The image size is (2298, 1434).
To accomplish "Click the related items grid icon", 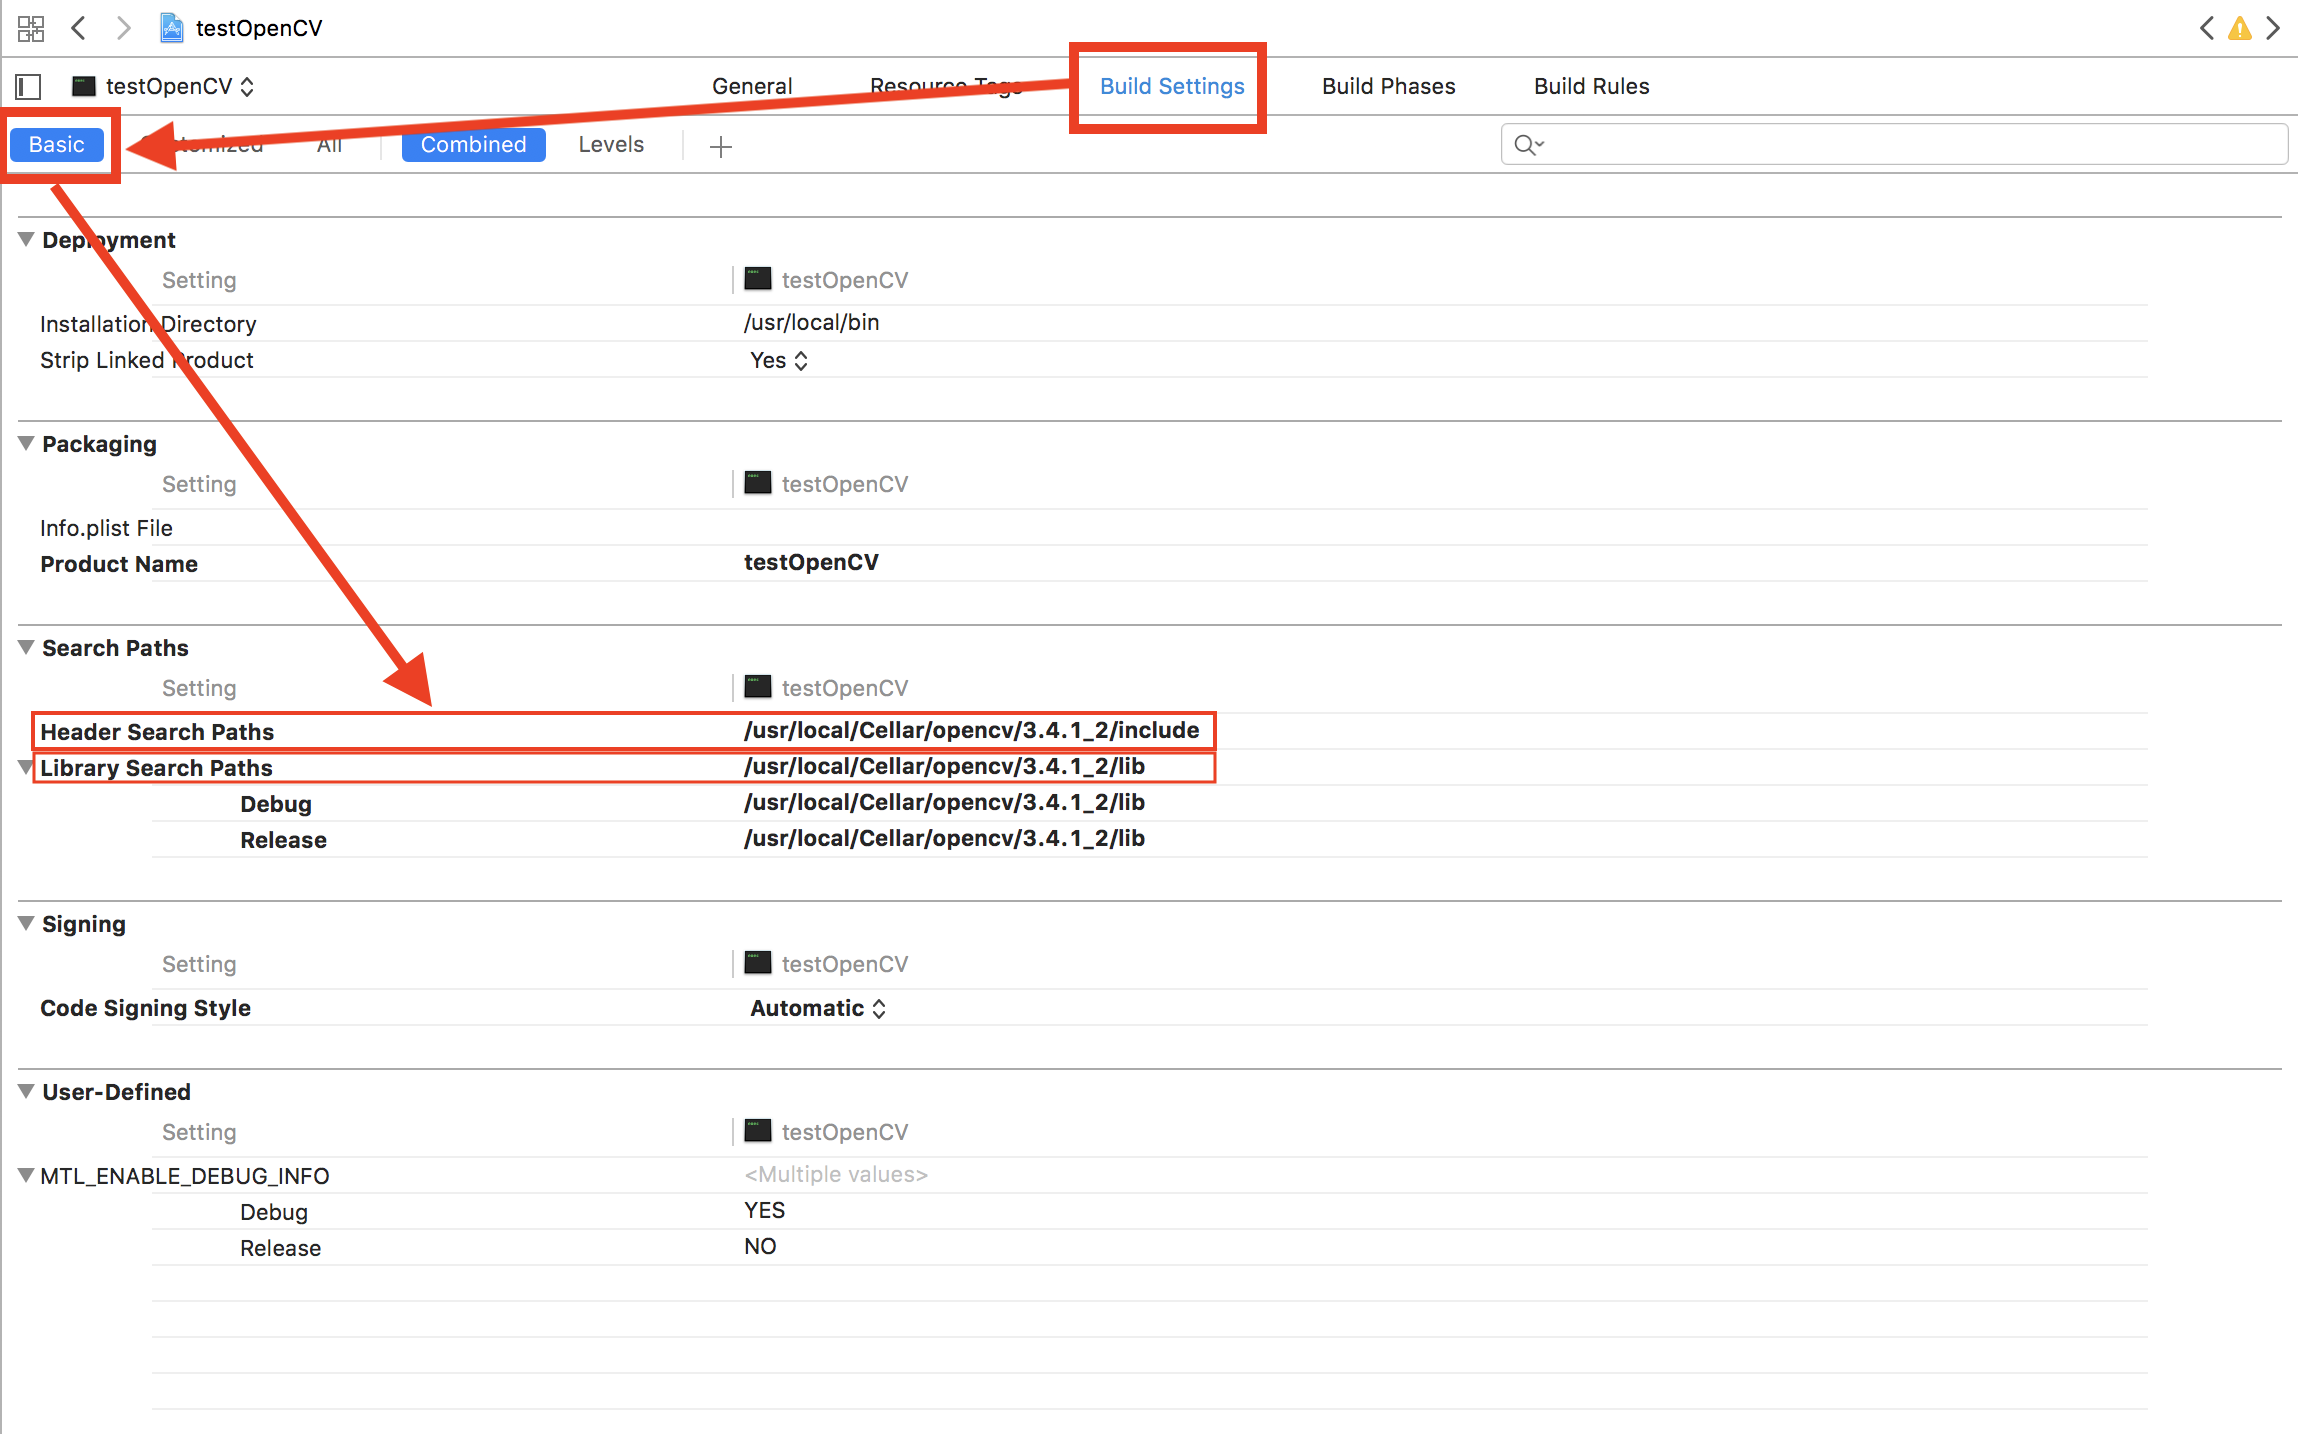I will click(31, 28).
